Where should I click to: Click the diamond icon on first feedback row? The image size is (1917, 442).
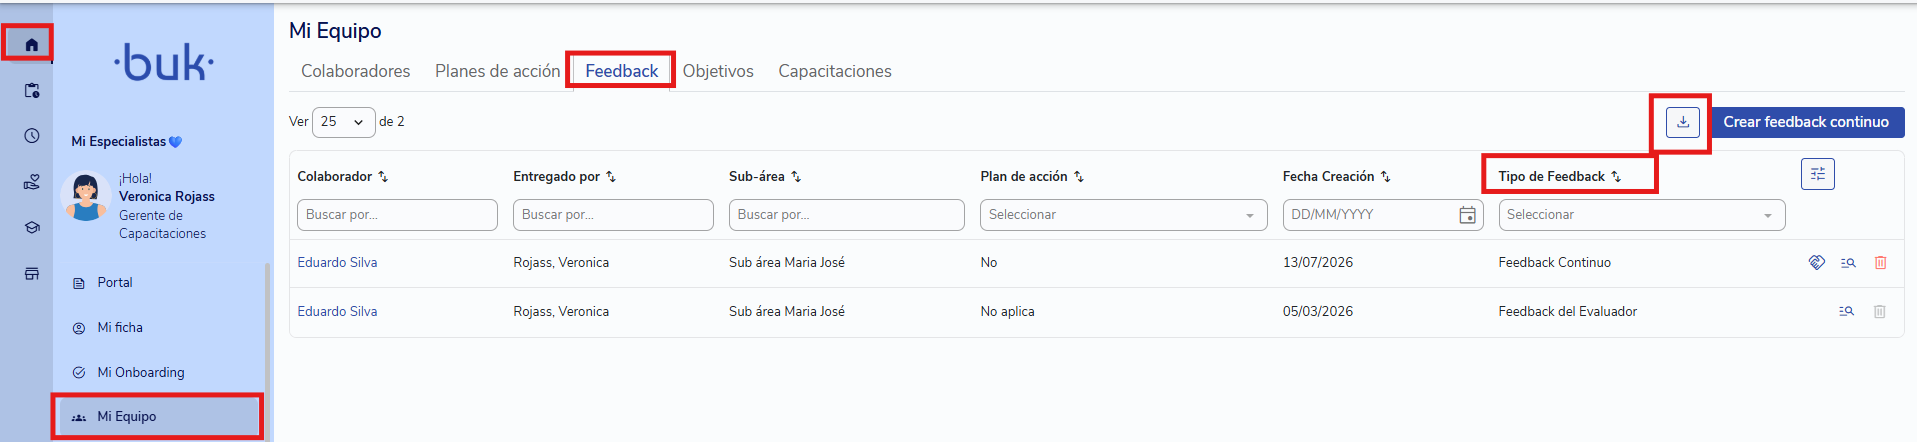coord(1817,263)
